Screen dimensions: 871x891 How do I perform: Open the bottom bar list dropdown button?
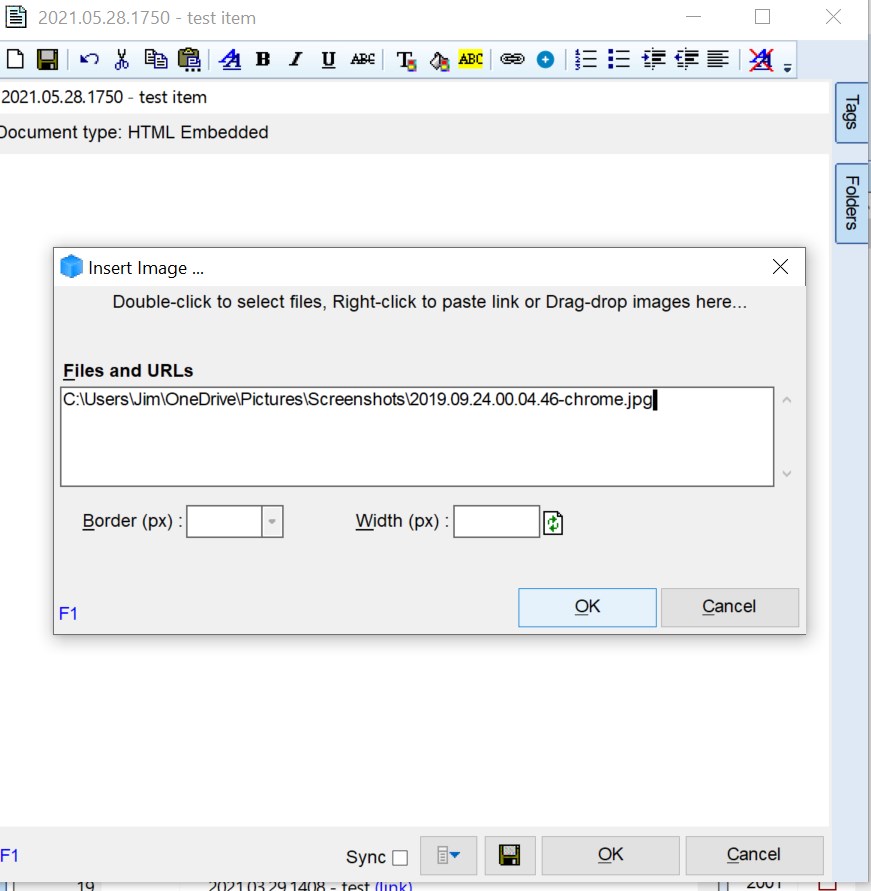tap(448, 855)
